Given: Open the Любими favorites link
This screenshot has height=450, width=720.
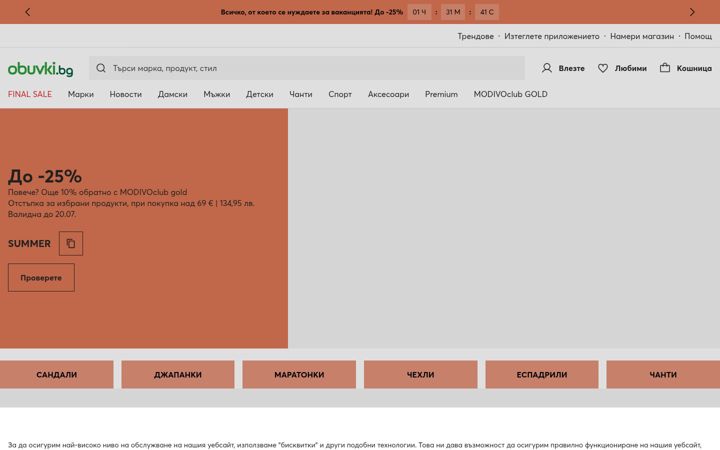Looking at the screenshot, I should (x=630, y=68).
